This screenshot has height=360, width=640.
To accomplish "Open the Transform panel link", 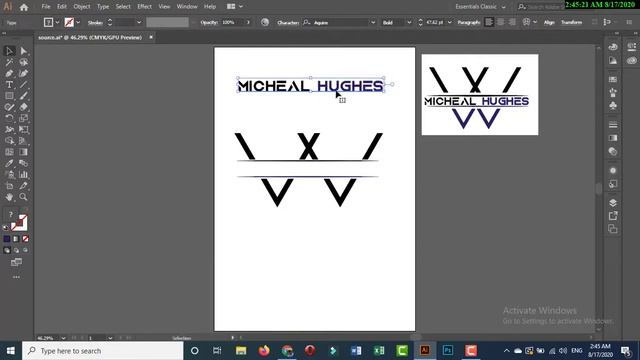I will tap(571, 22).
